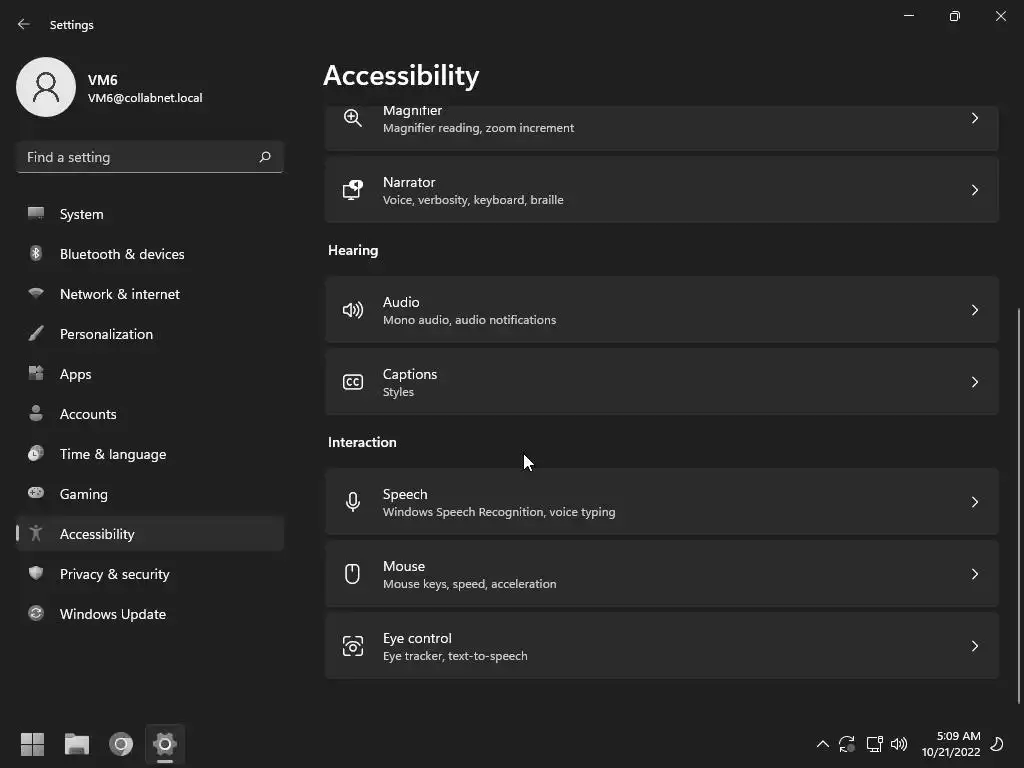Expand the Captions settings chevron
Image resolution: width=1024 pixels, height=768 pixels.
point(975,382)
